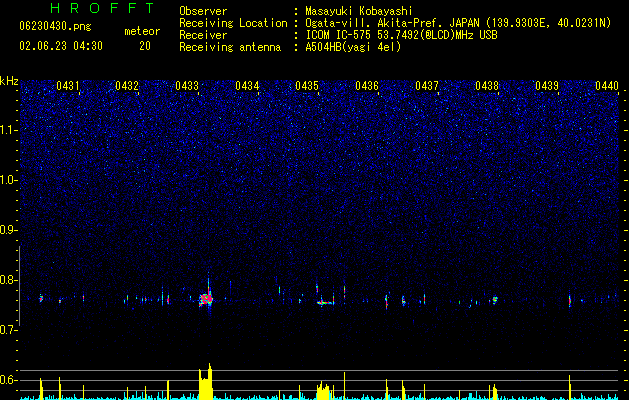Click the 0438 time marker

(x=487, y=85)
